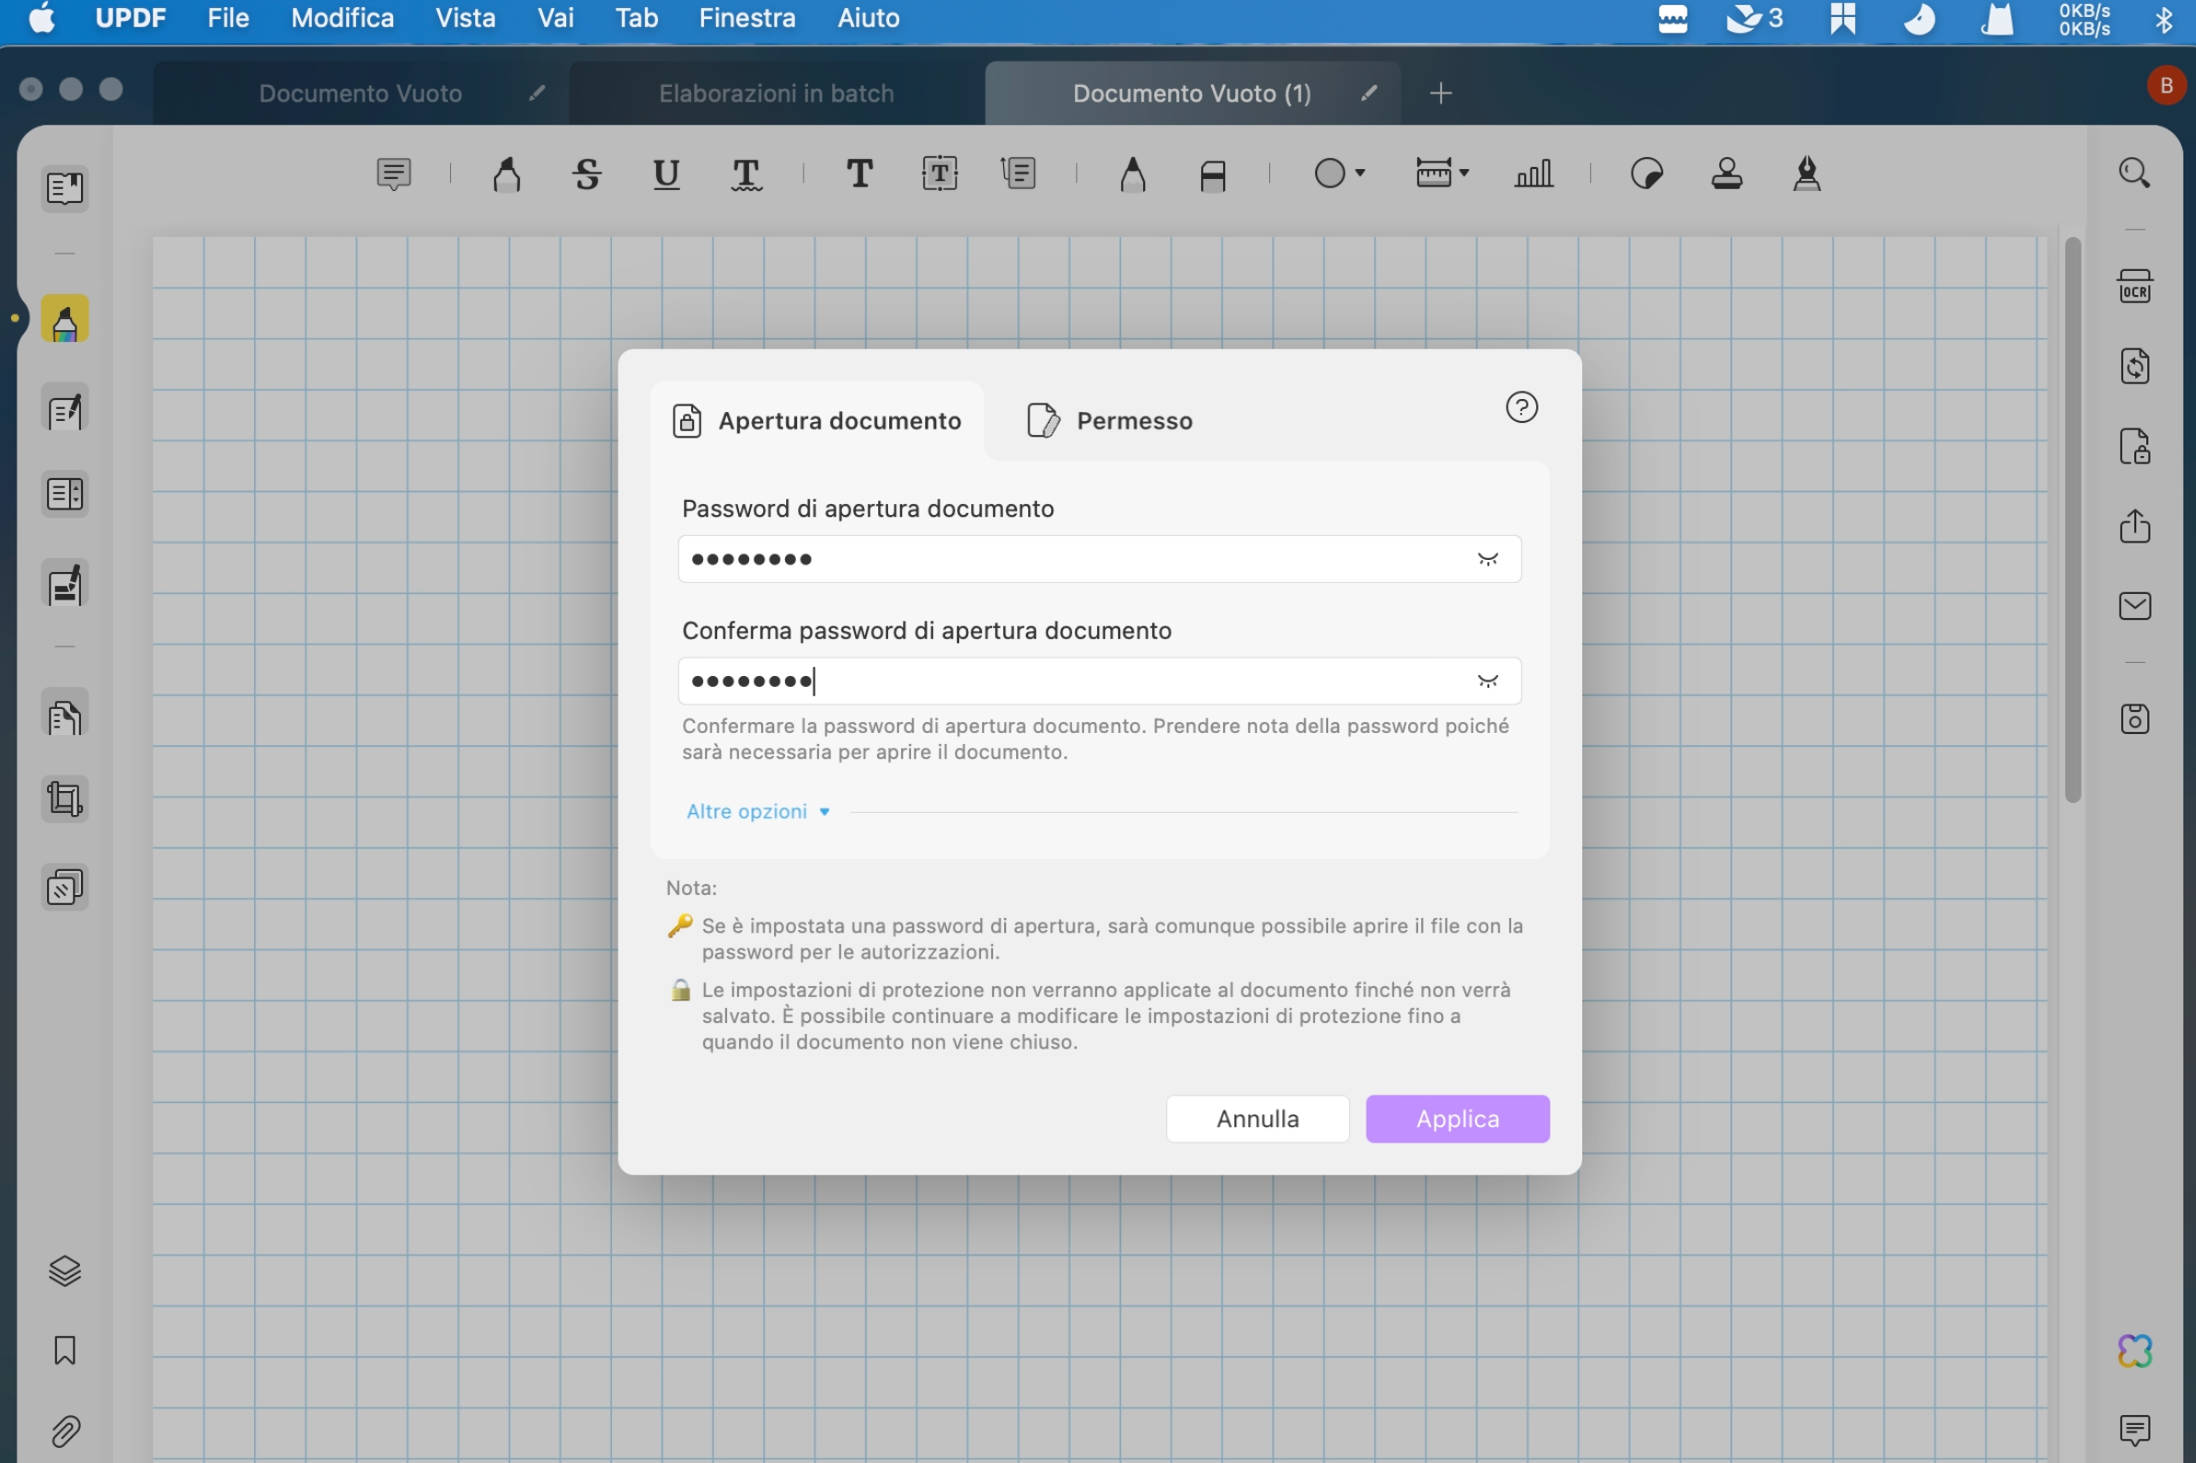The image size is (2196, 1463).
Task: Open the Vai menu
Action: 555,18
